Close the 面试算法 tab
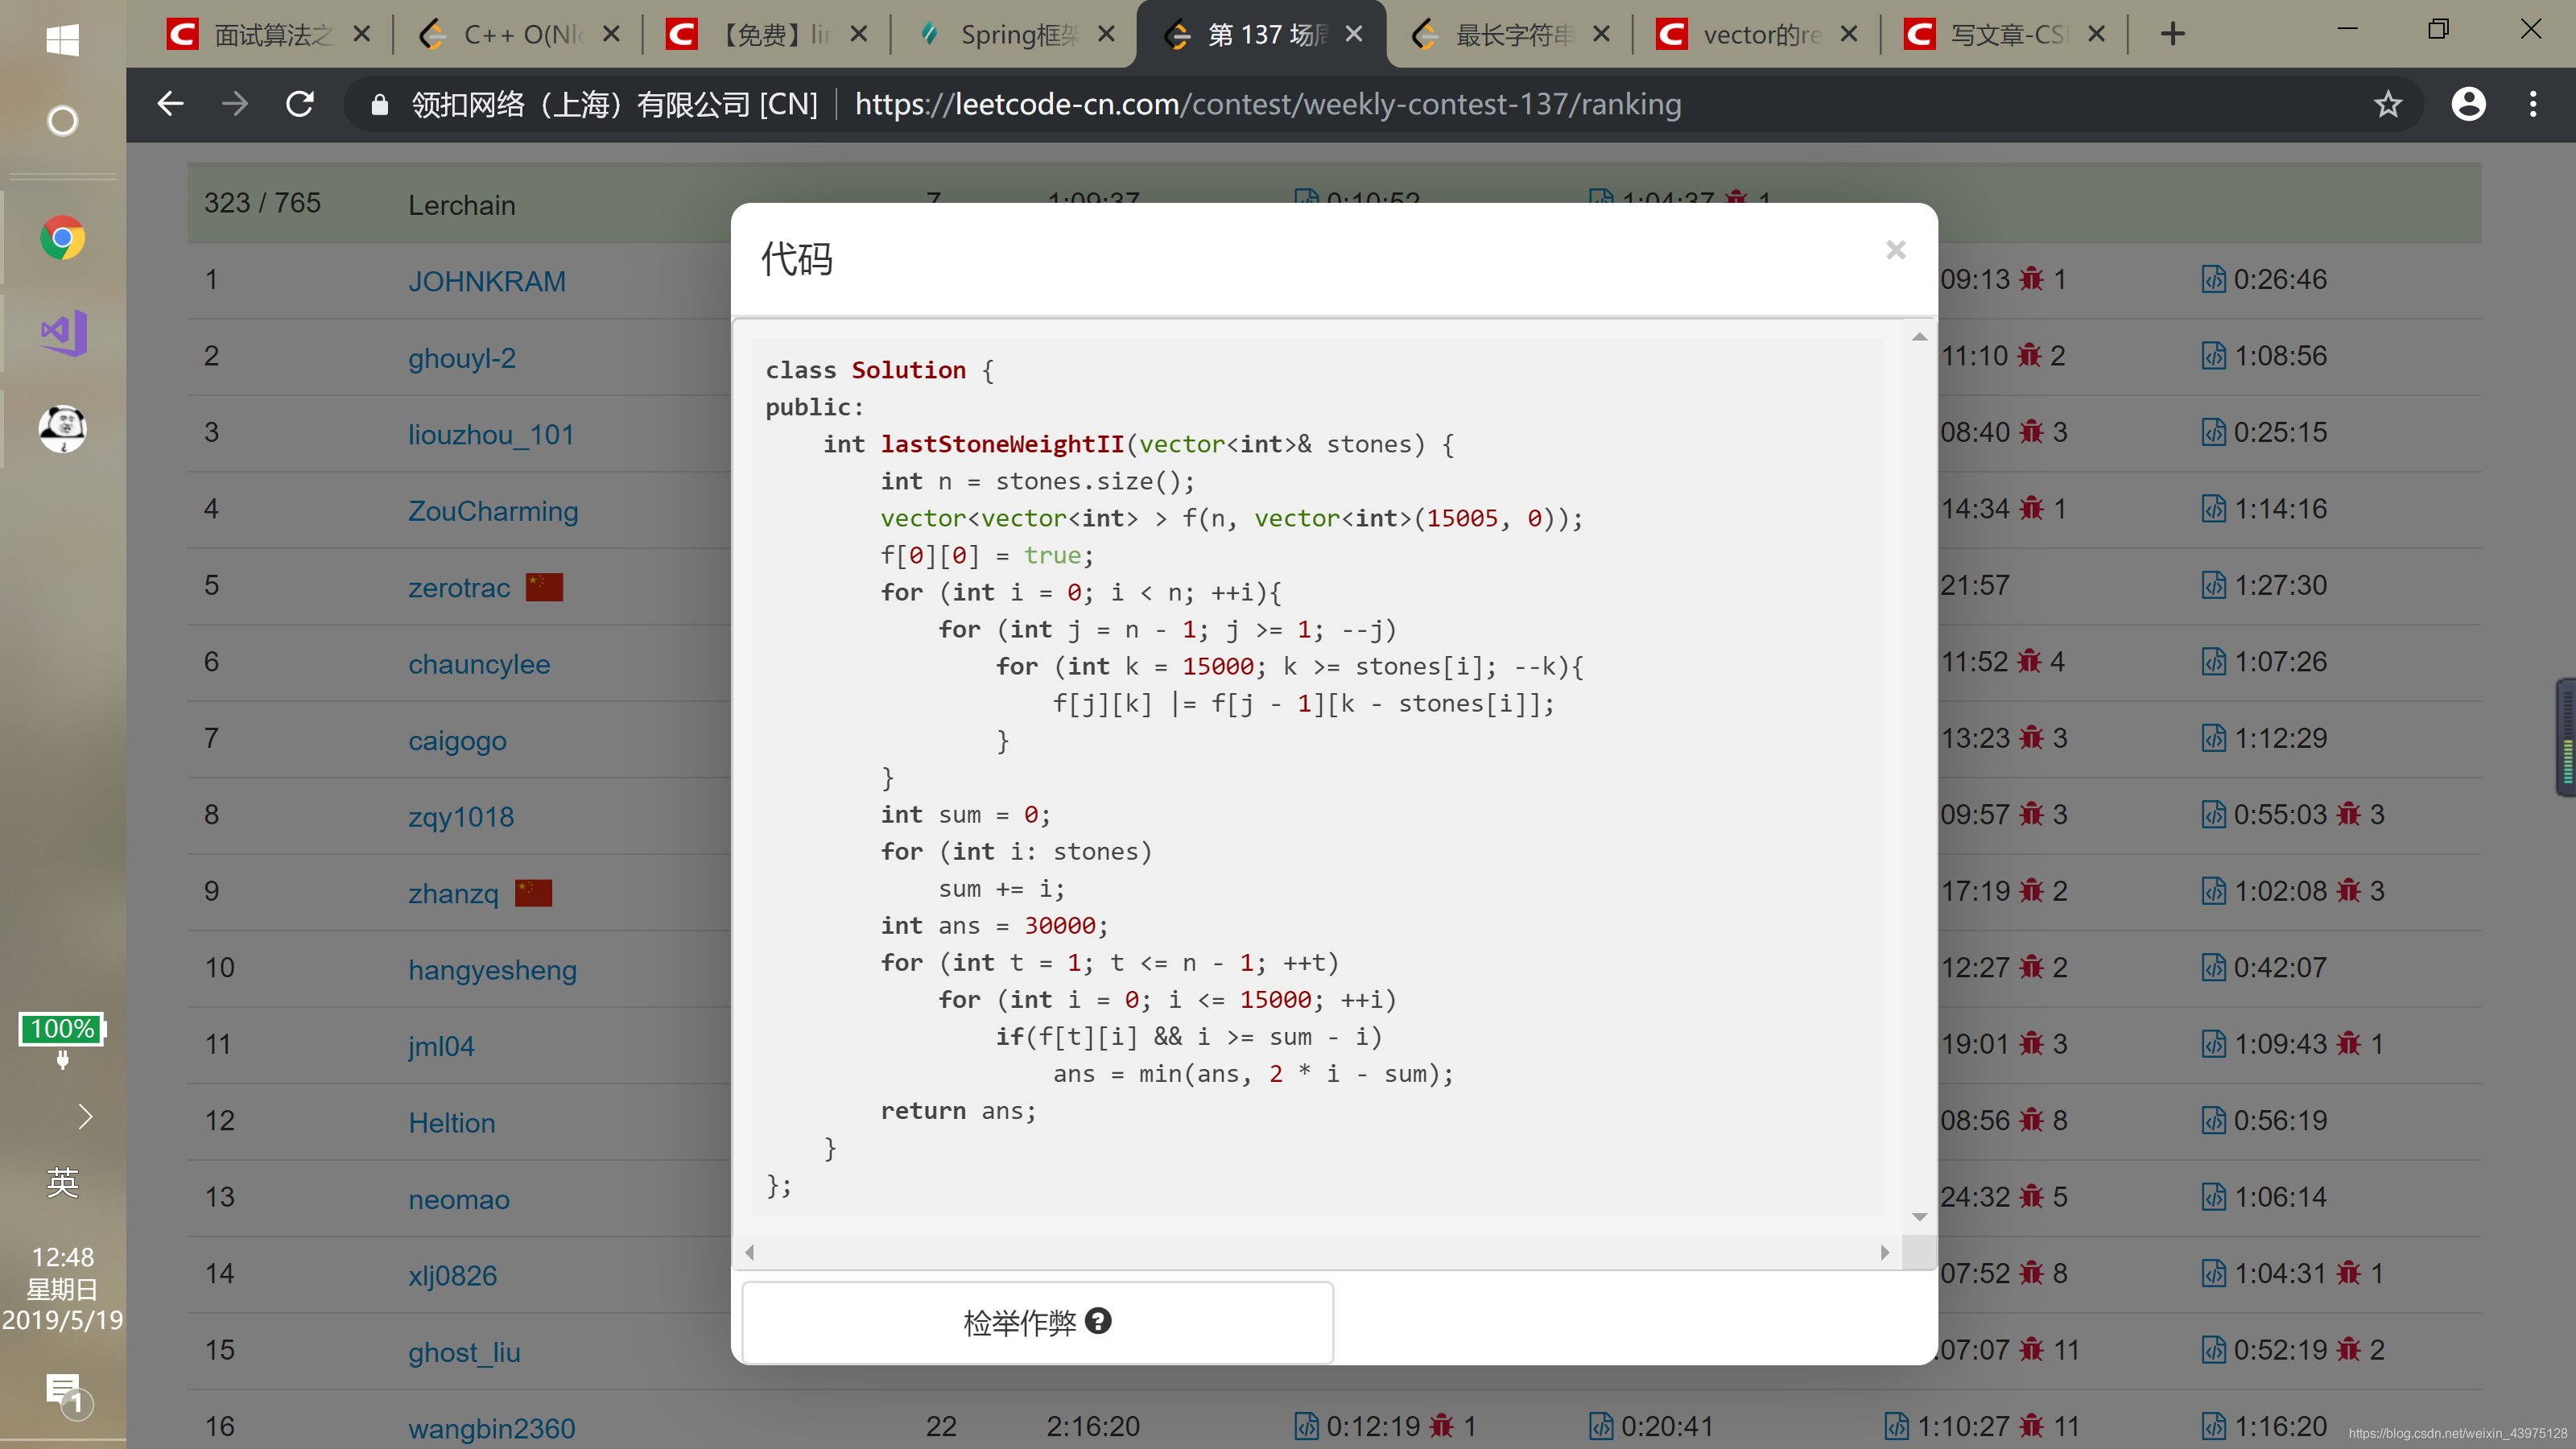The height and width of the screenshot is (1449, 2576). point(362,34)
